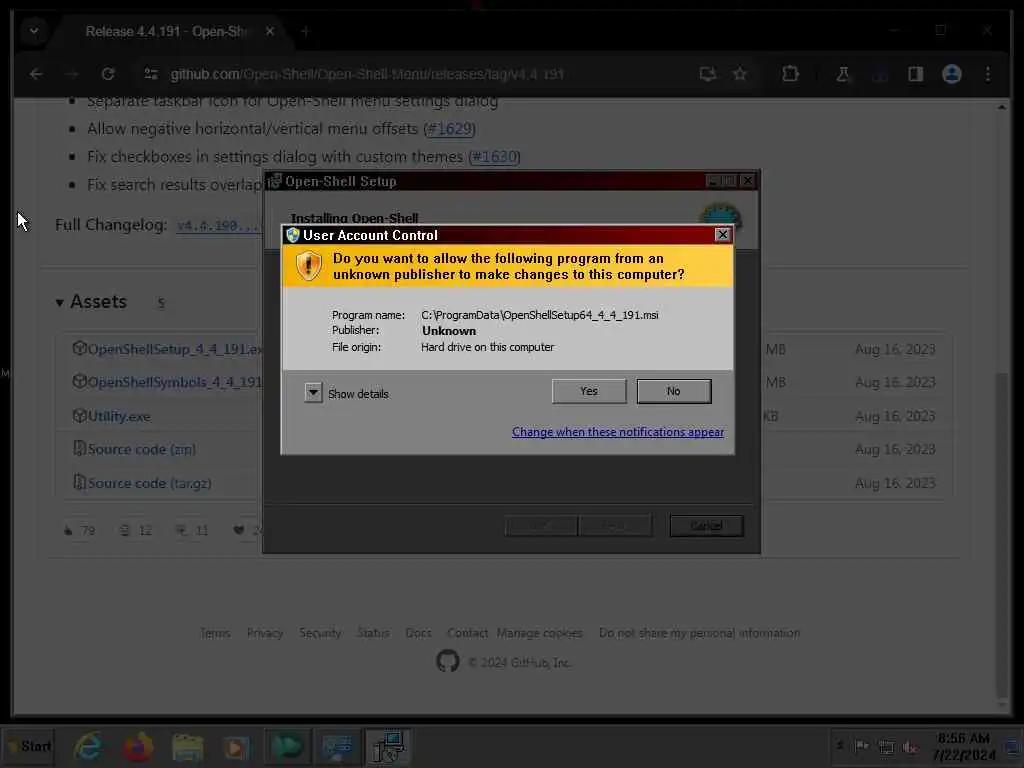Bookmark this page with star icon
This screenshot has height=768, width=1024.
click(x=739, y=74)
